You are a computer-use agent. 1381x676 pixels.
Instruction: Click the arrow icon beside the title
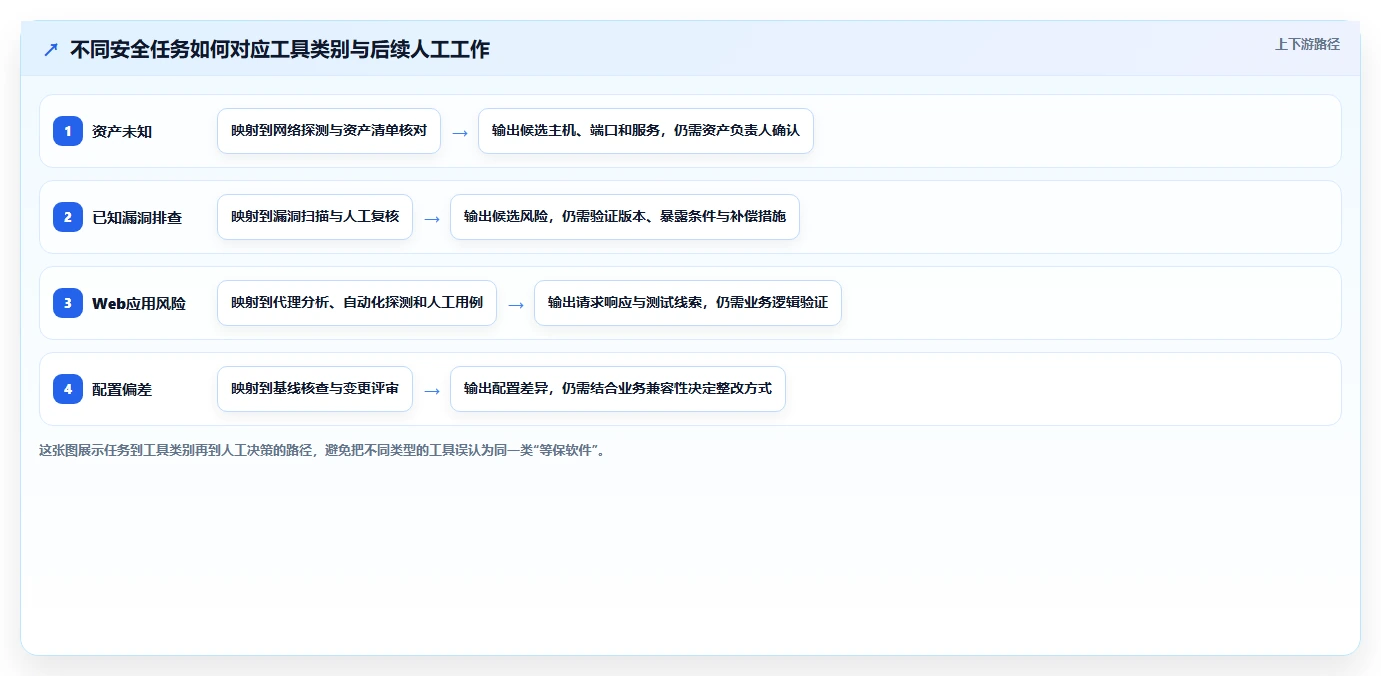point(51,49)
